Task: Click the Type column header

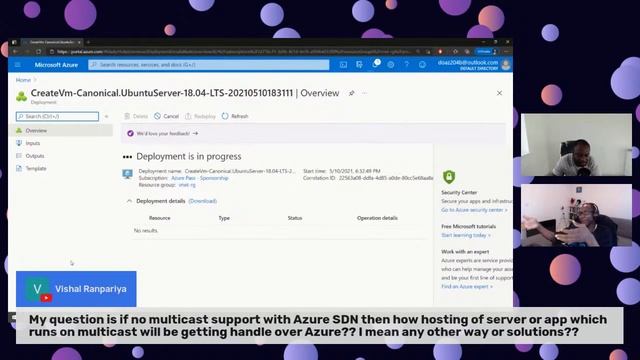Action: (224, 218)
